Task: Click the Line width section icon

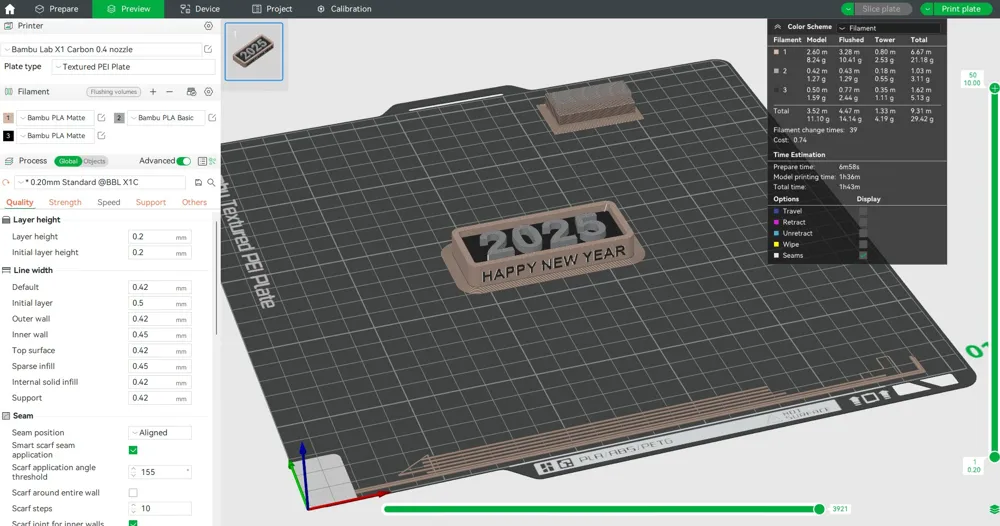Action: tap(6, 270)
